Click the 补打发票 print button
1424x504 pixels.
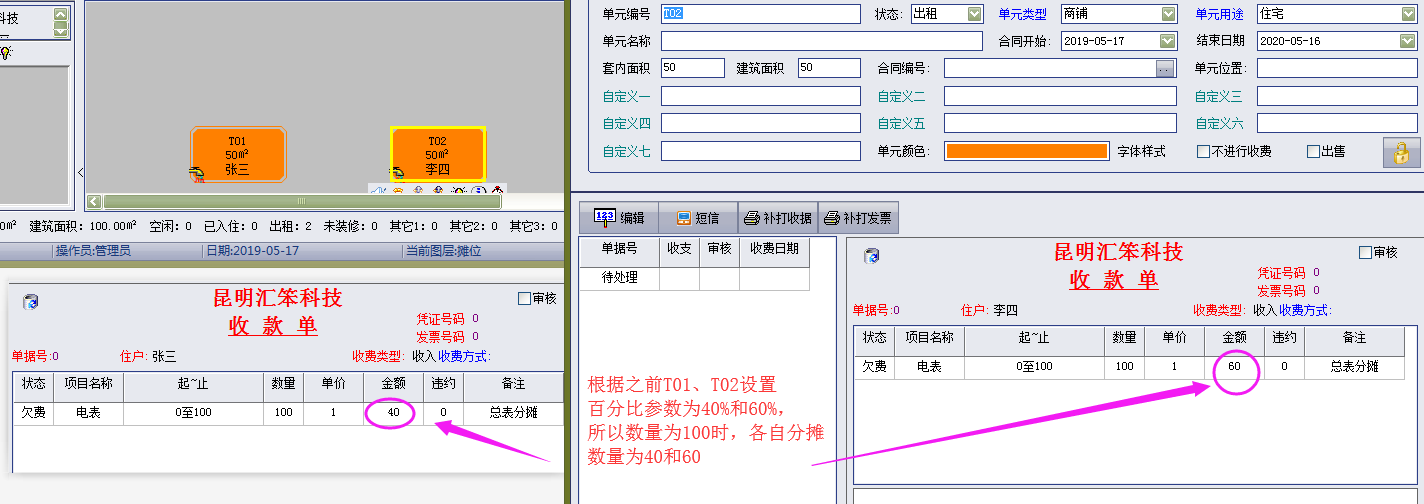[858, 217]
